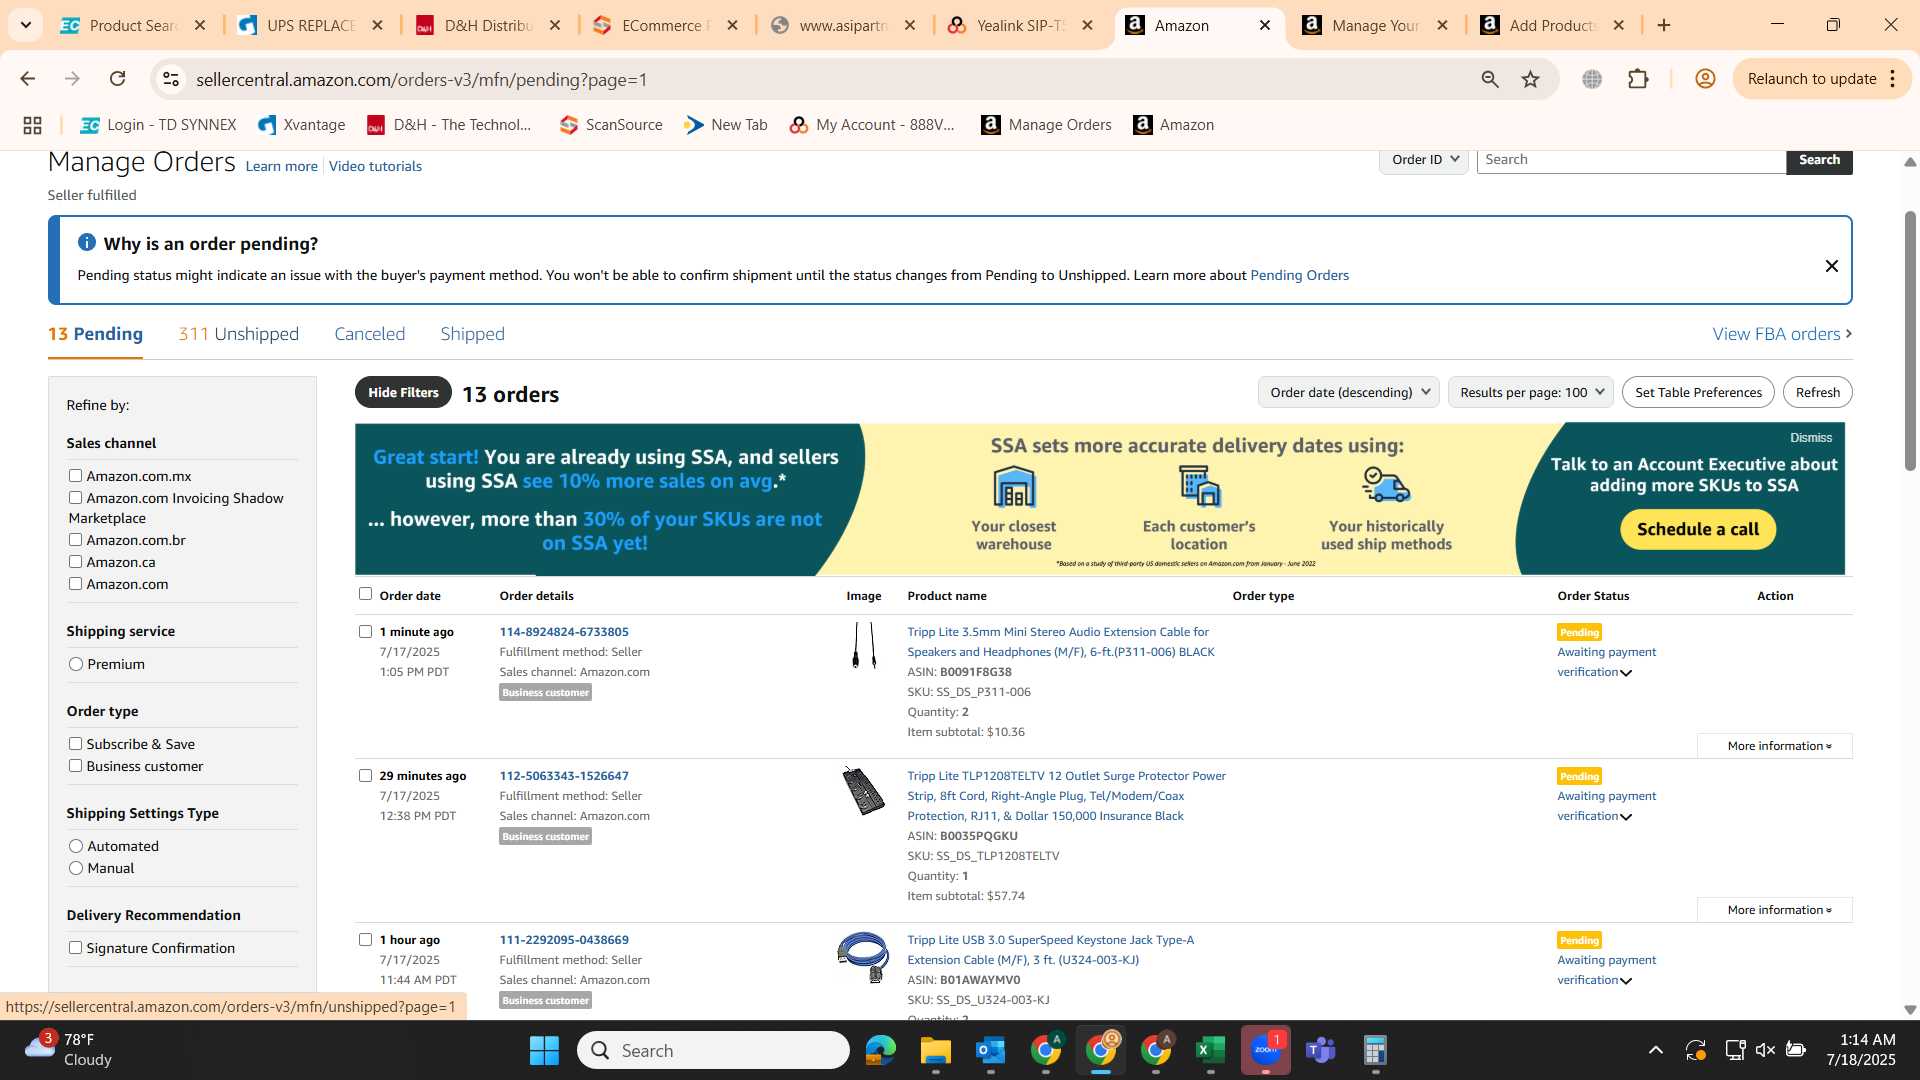1920x1080 pixels.
Task: Open the extensions puzzle icon
Action: tap(1638, 79)
